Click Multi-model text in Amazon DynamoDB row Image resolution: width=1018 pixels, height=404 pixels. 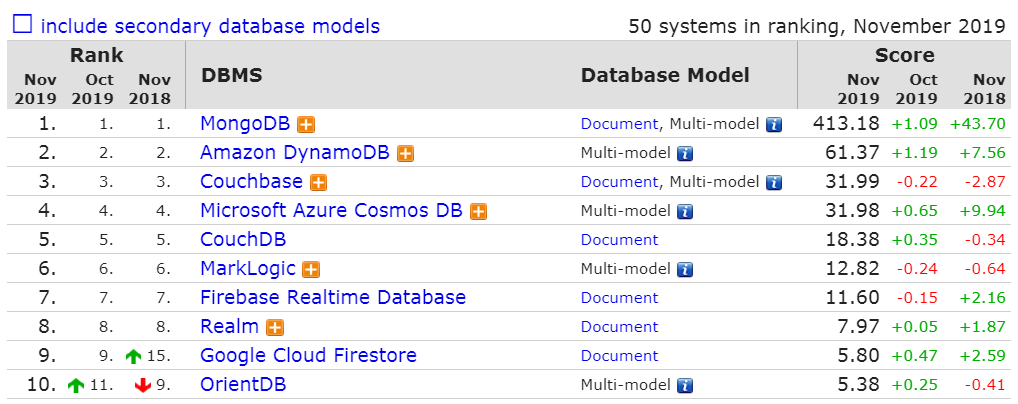626,153
